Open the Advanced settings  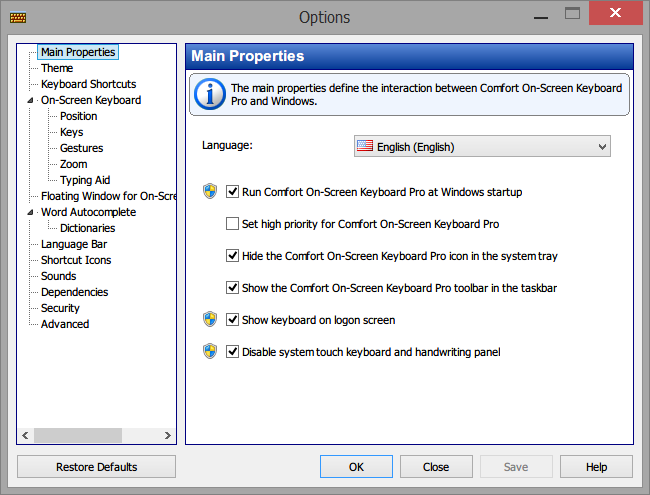pos(65,324)
